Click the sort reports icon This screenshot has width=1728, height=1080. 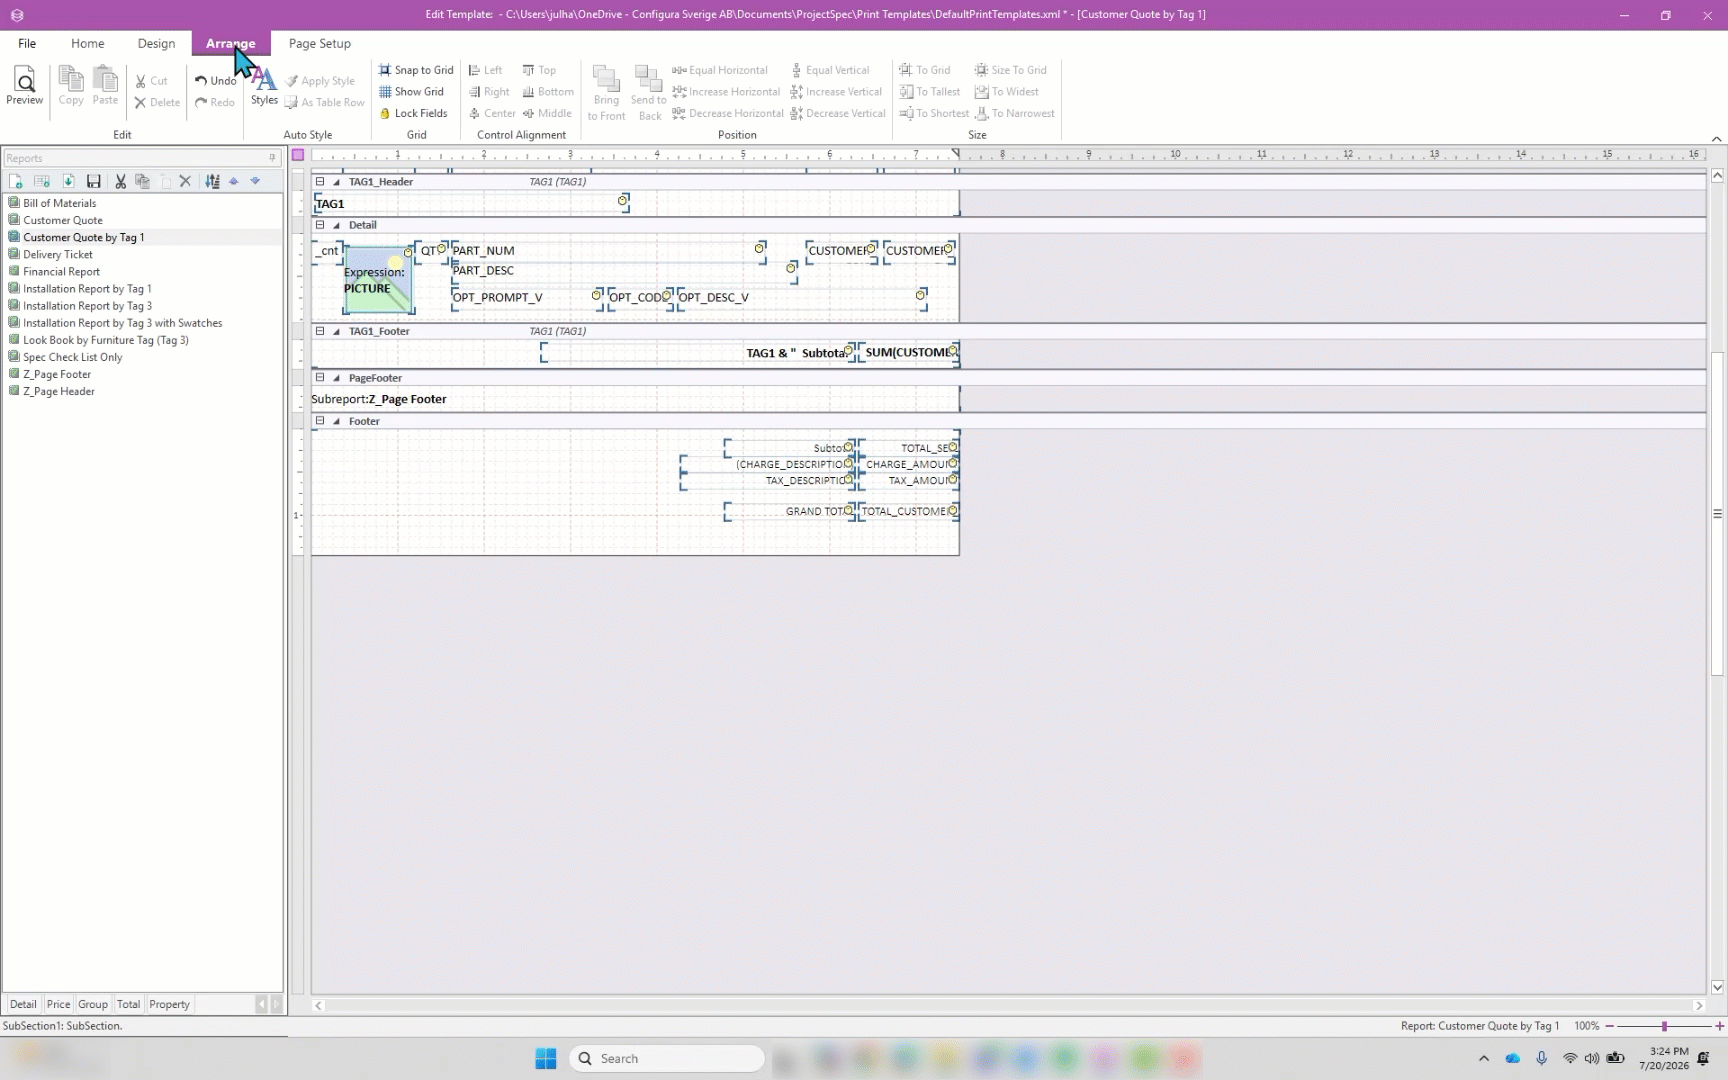(212, 181)
